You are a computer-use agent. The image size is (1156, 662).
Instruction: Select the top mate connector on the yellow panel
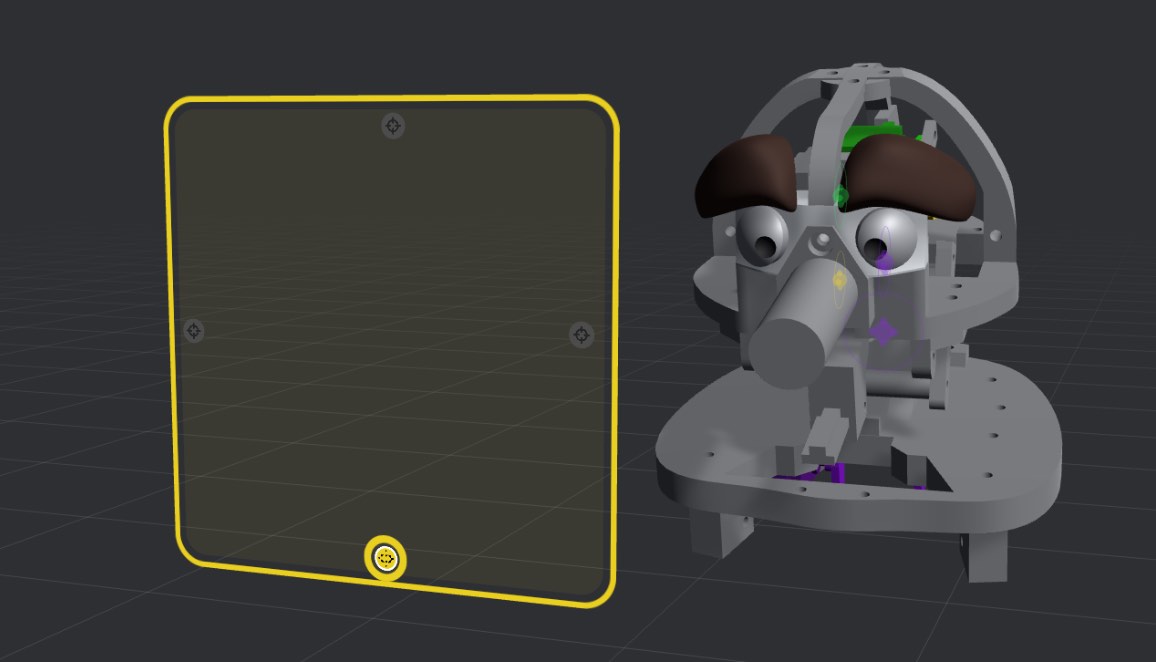coord(393,127)
